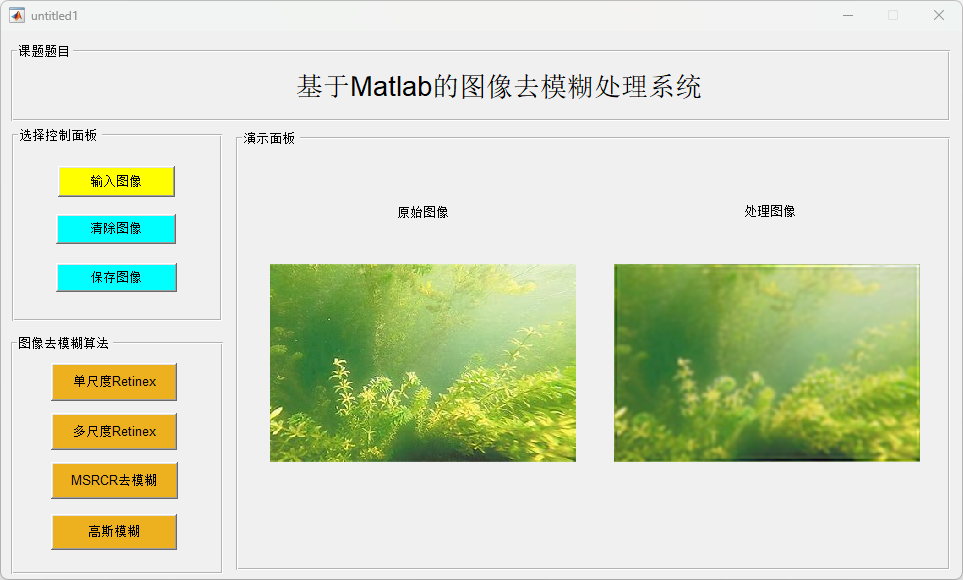Click the 选择控制面板 panel heading
The height and width of the screenshot is (580, 963).
pyautogui.click(x=58, y=135)
